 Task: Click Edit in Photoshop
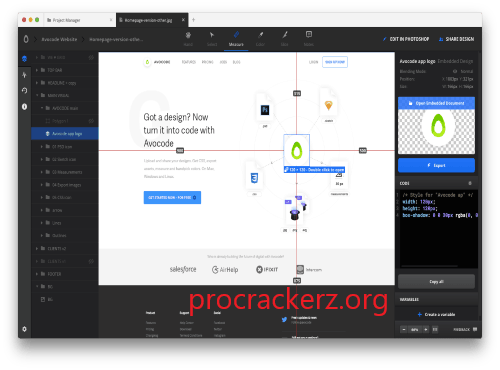[406, 39]
